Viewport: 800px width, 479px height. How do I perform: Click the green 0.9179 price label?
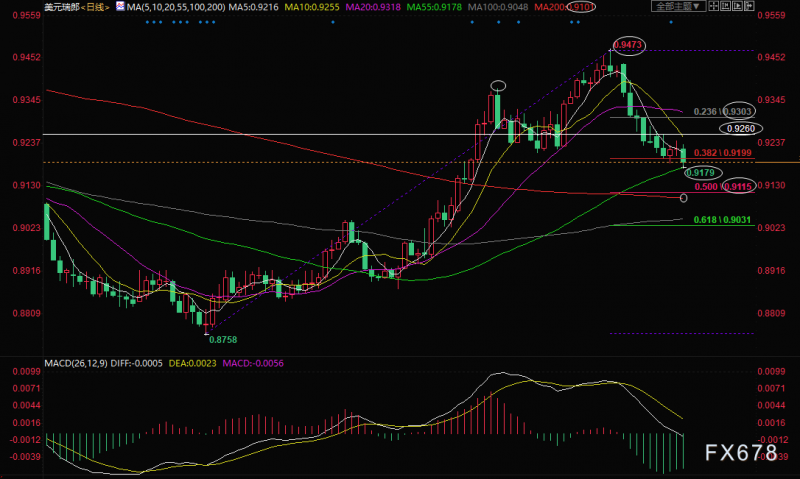coord(700,173)
